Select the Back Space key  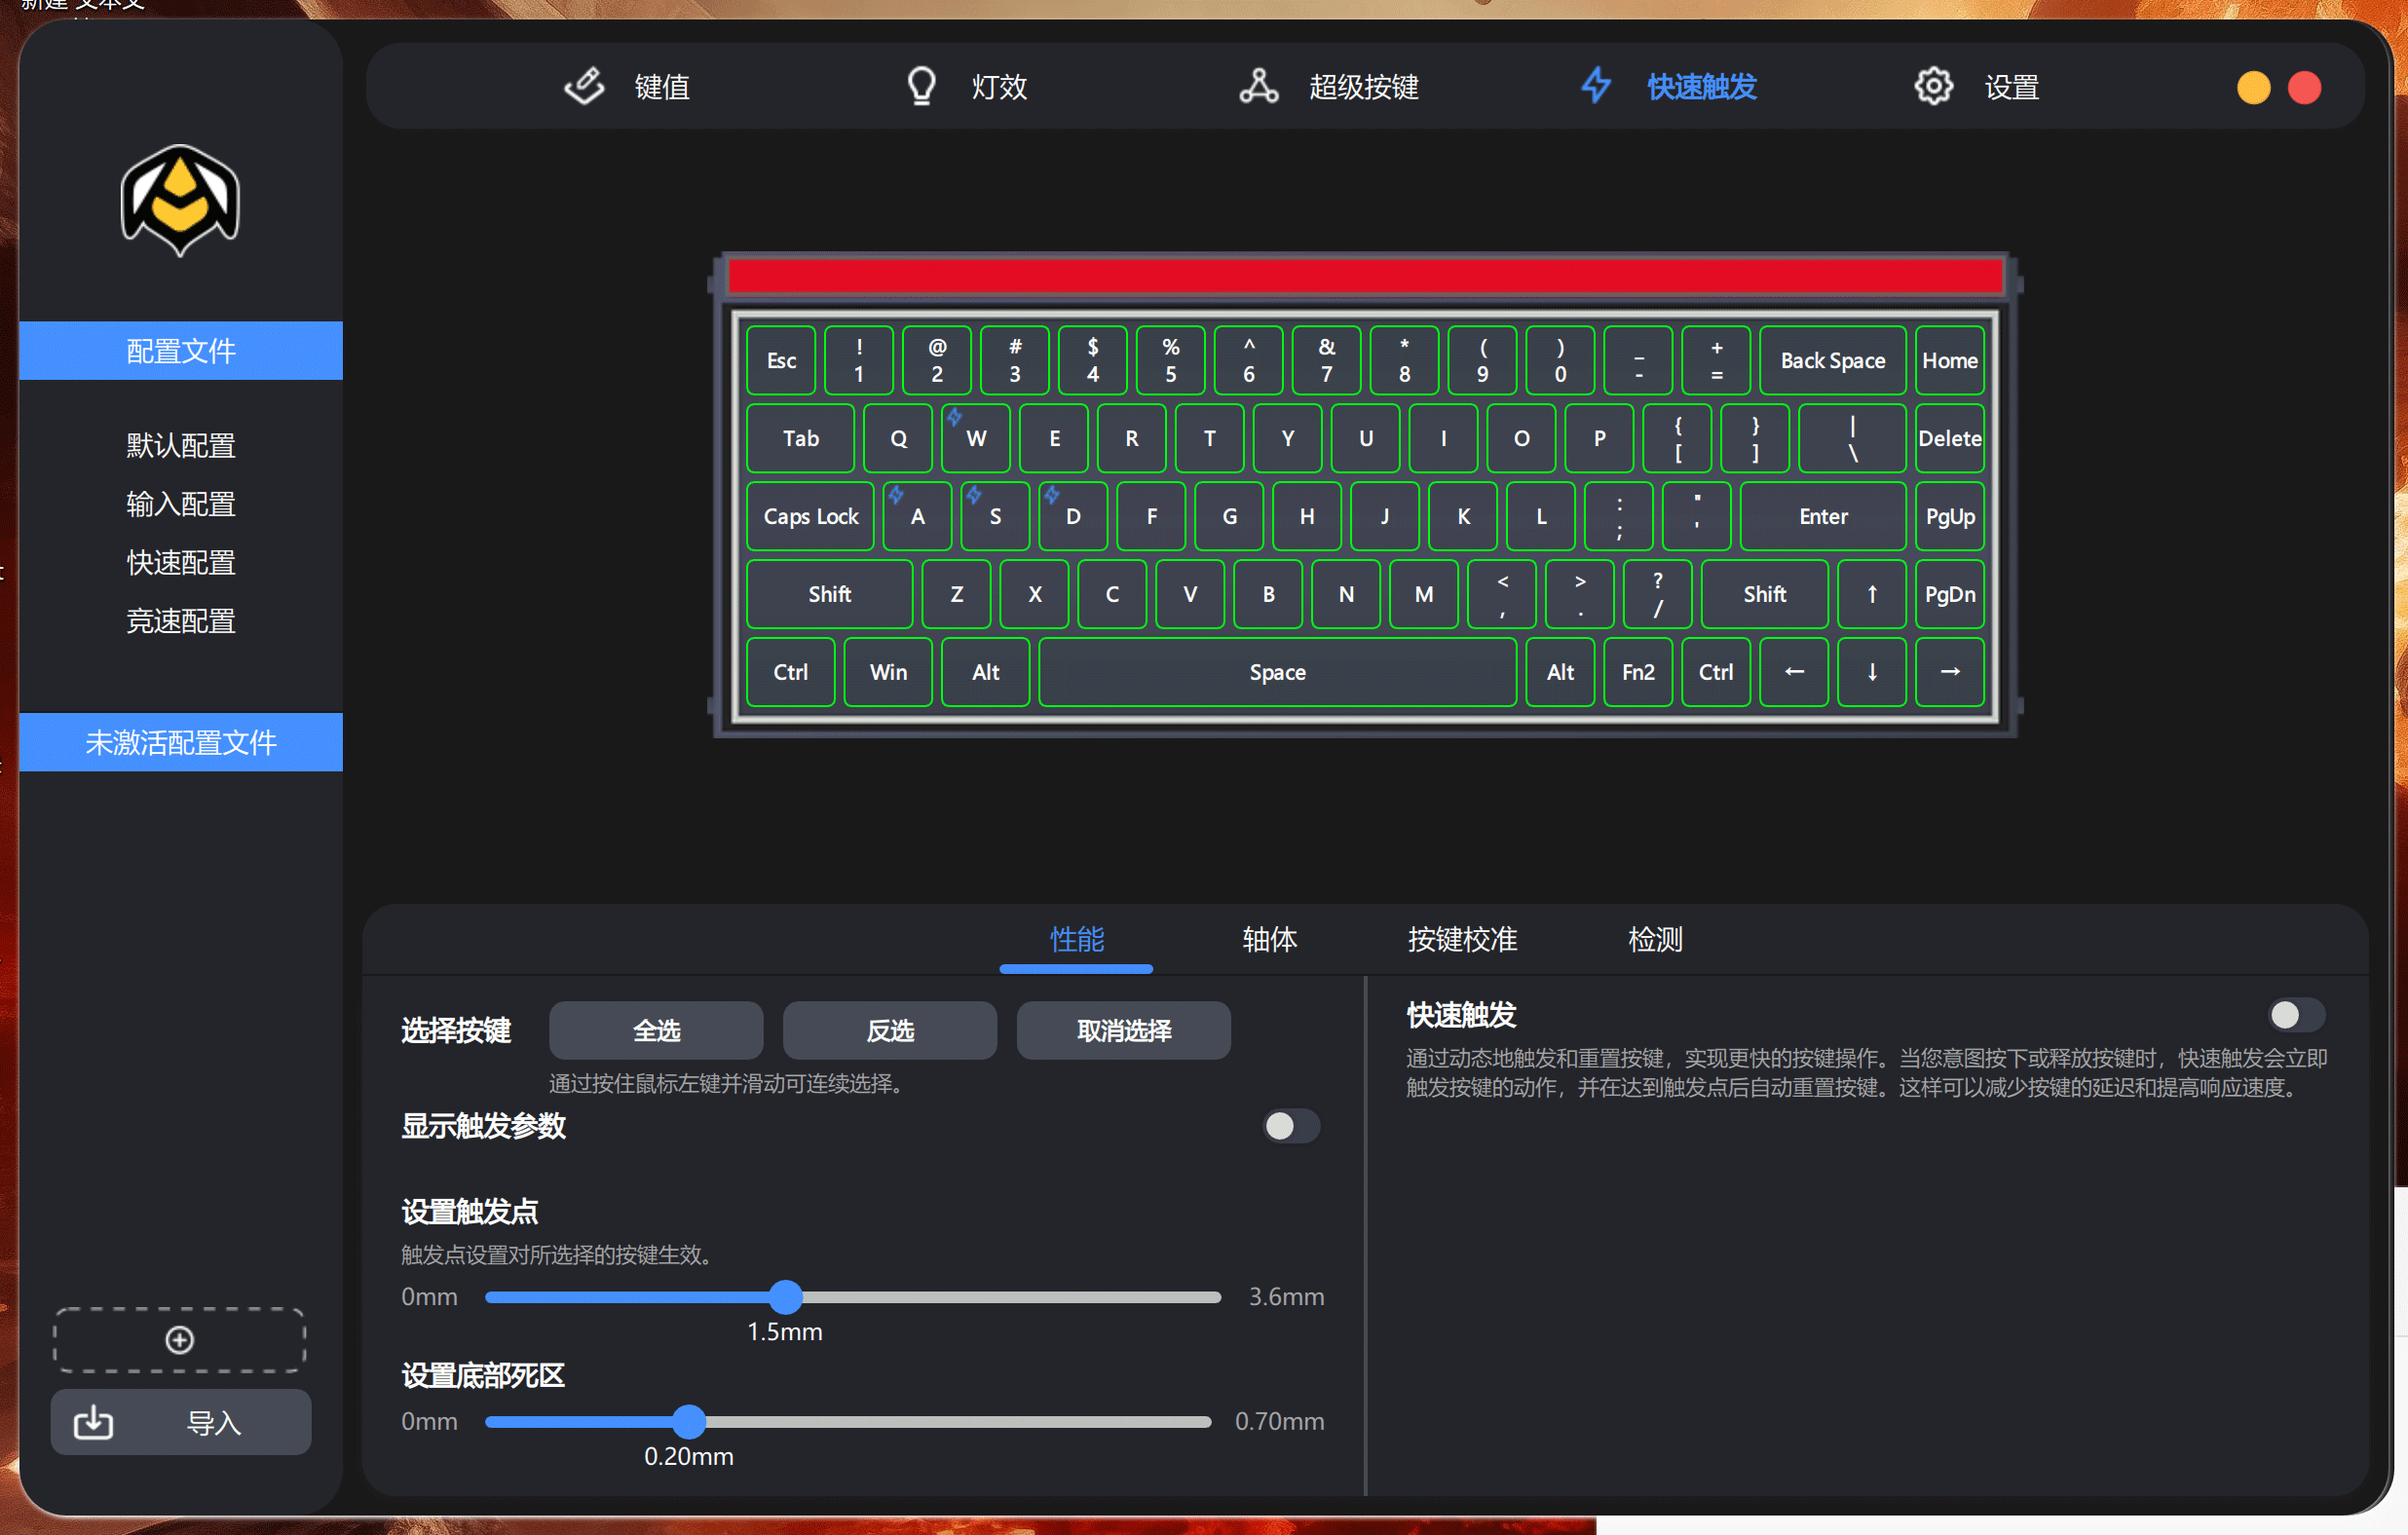(1833, 360)
